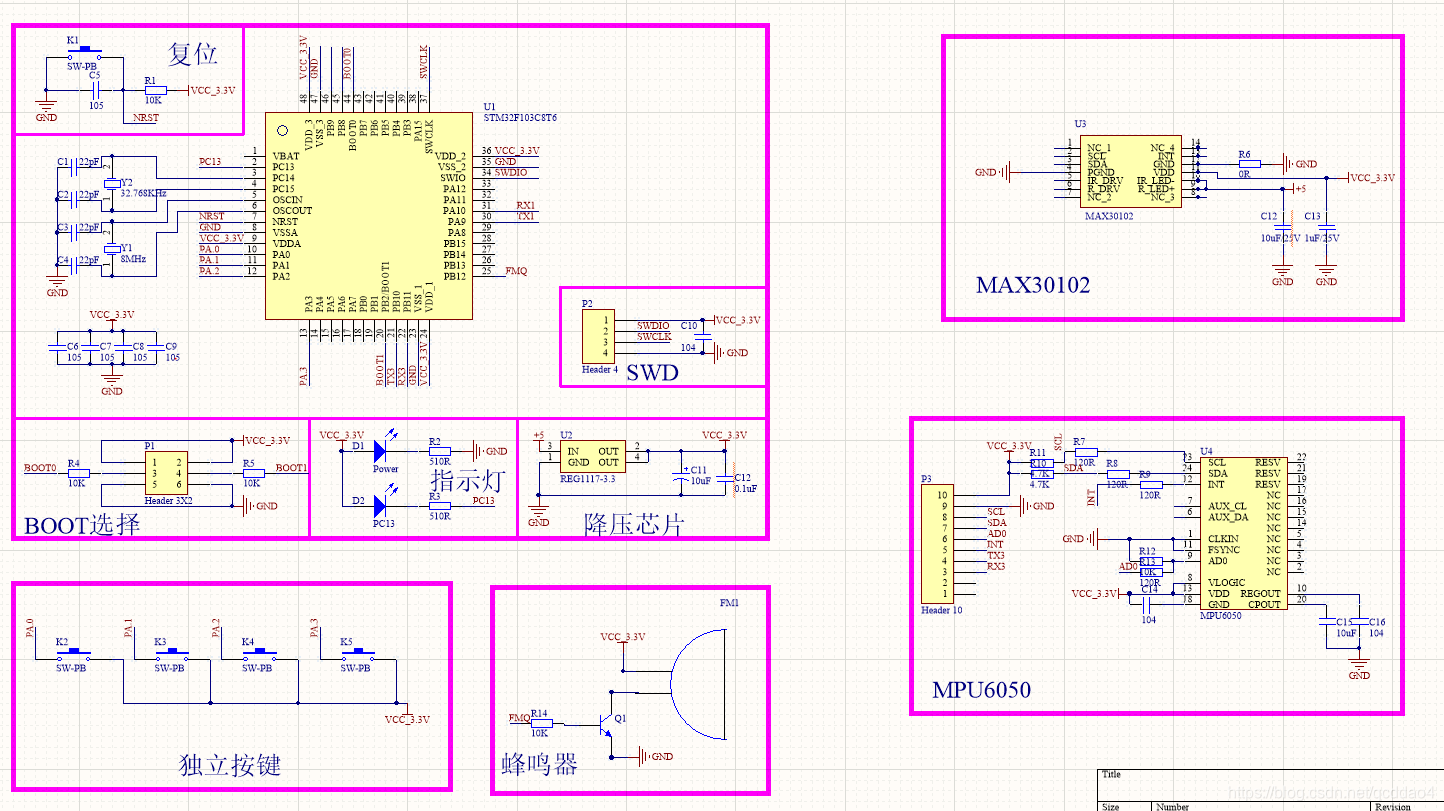The height and width of the screenshot is (811, 1444).
Task: Click the Size field in title block
Action: (x=1110, y=806)
